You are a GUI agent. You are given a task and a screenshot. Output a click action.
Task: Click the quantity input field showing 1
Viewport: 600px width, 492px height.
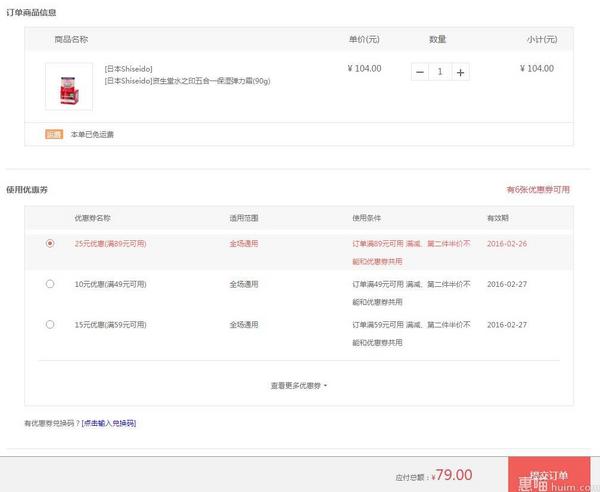click(x=440, y=72)
